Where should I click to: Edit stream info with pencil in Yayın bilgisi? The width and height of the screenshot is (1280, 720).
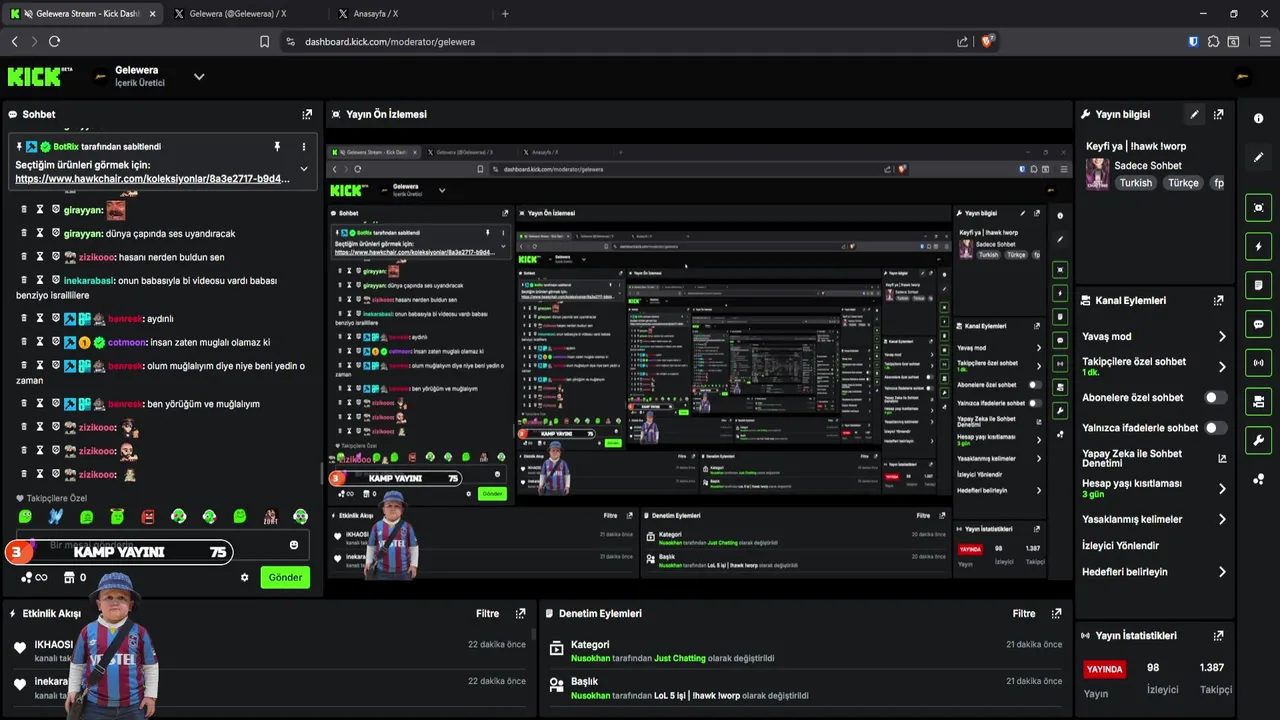click(x=1194, y=114)
